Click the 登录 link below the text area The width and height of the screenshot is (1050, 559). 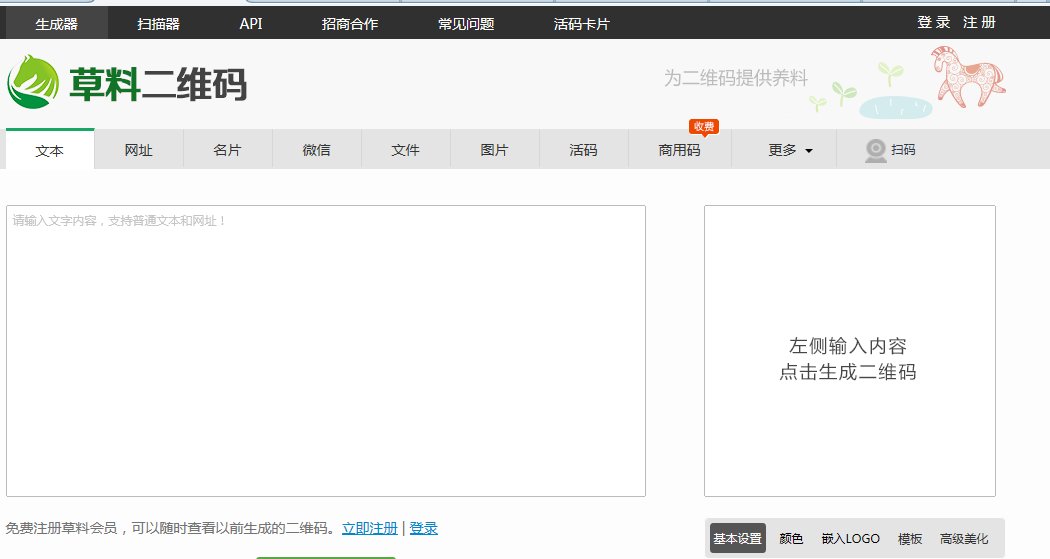[x=423, y=528]
